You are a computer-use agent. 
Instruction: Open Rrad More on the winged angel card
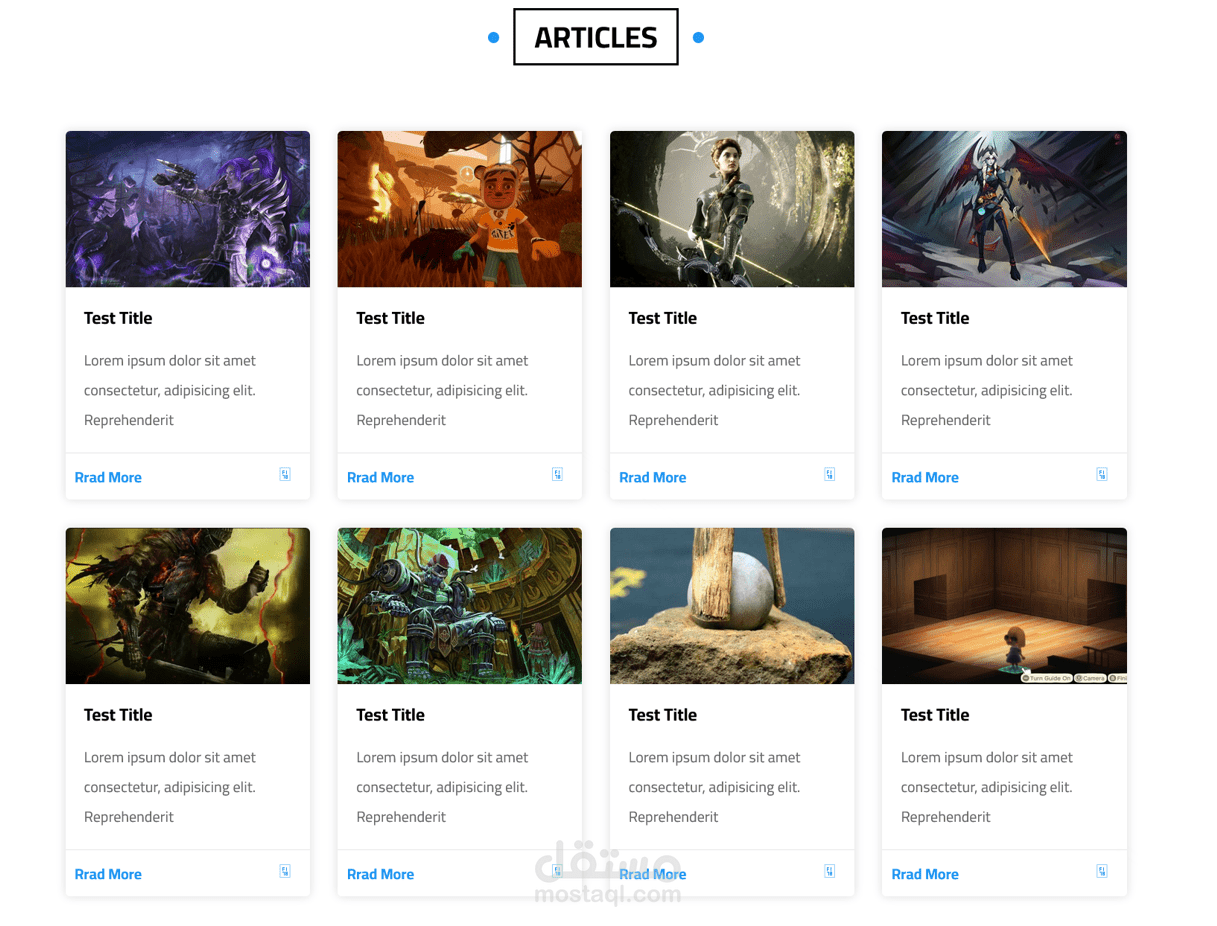pyautogui.click(x=925, y=477)
